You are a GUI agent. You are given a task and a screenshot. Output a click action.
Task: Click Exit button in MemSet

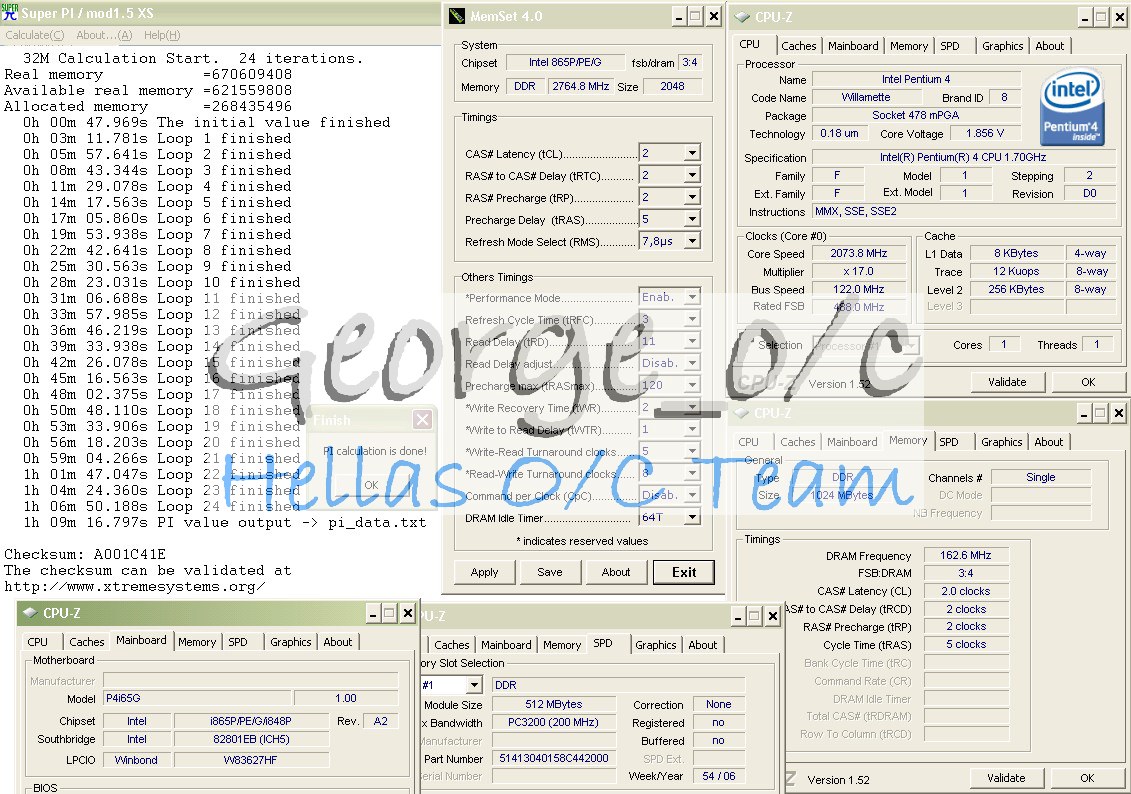pyautogui.click(x=684, y=572)
